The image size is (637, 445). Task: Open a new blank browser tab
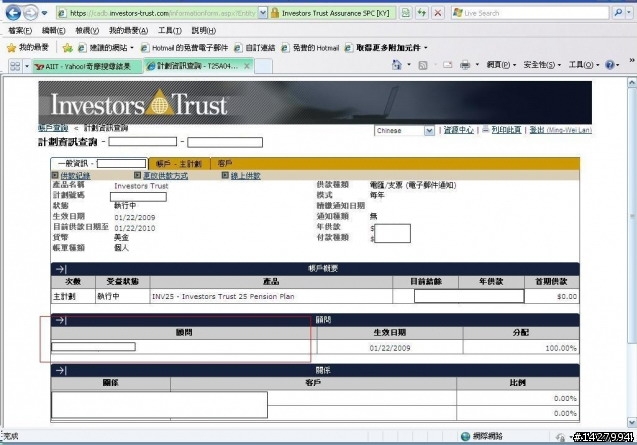263,66
